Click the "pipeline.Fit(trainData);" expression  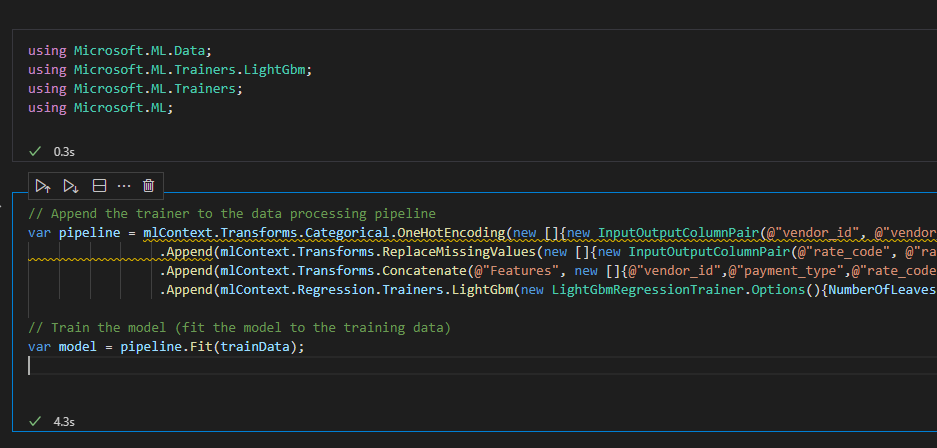(x=212, y=346)
